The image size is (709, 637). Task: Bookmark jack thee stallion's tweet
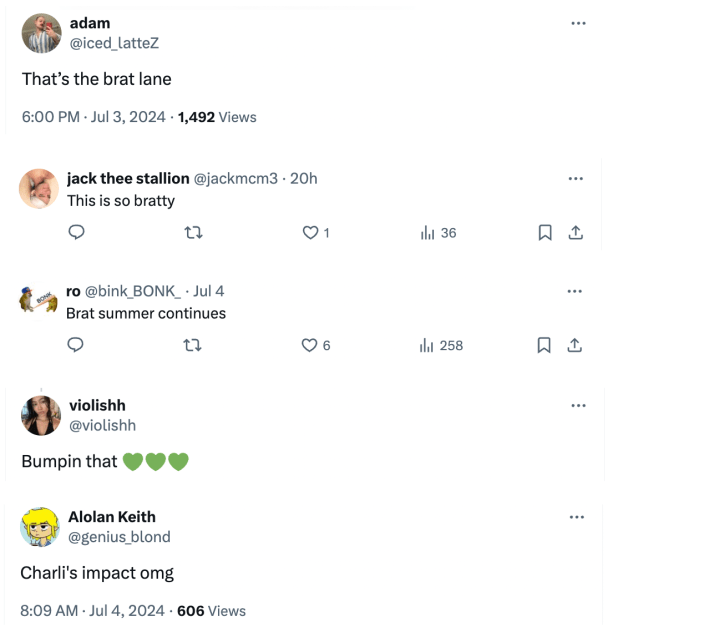[545, 233]
